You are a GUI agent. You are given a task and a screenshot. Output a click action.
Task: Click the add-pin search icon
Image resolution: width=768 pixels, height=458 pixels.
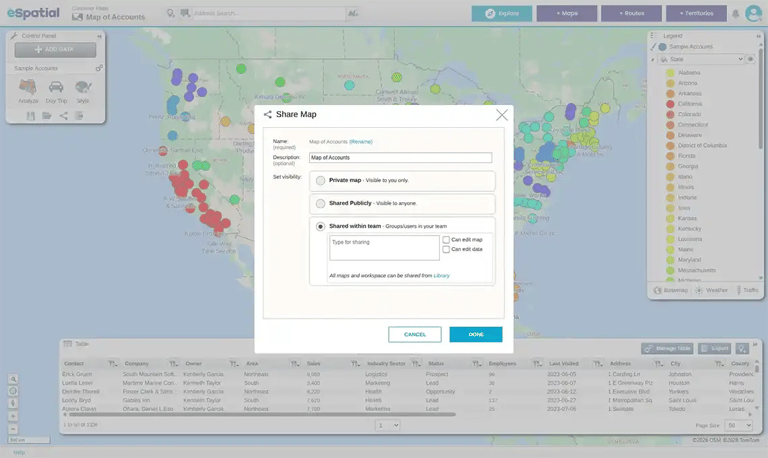pyautogui.click(x=170, y=13)
